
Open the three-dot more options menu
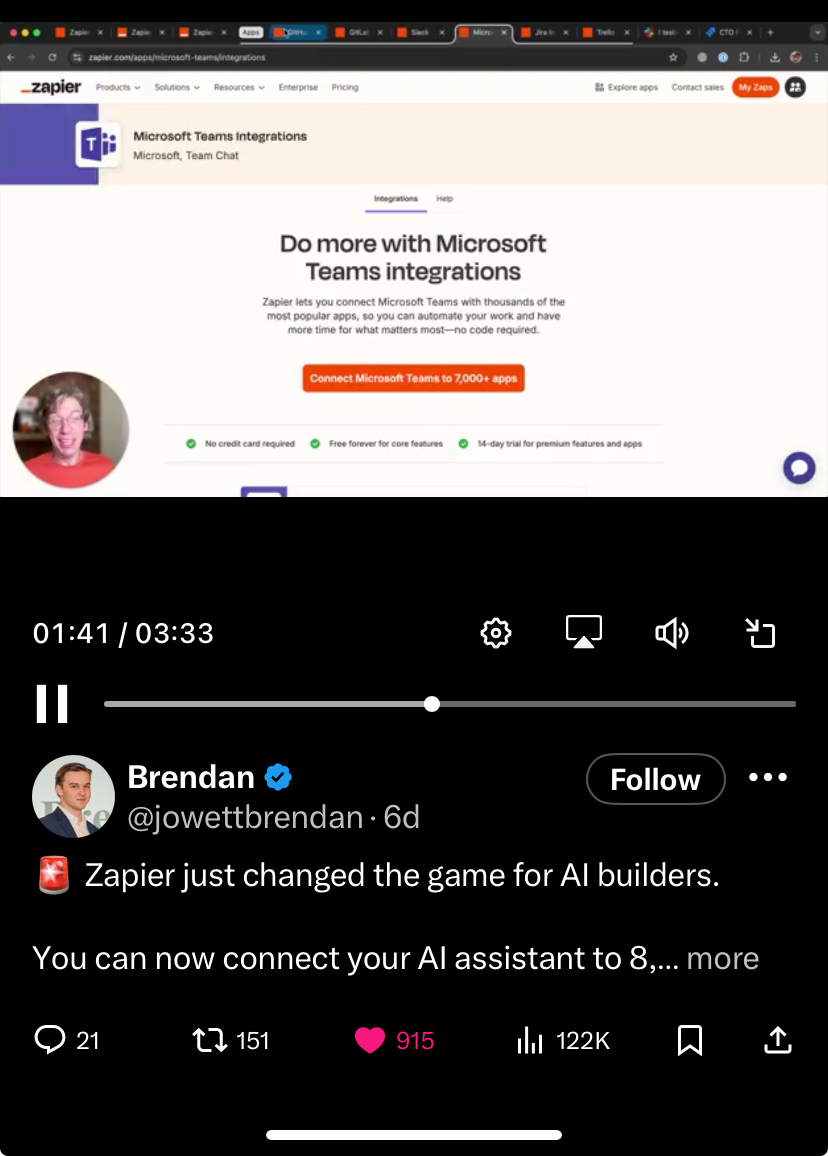pos(768,777)
